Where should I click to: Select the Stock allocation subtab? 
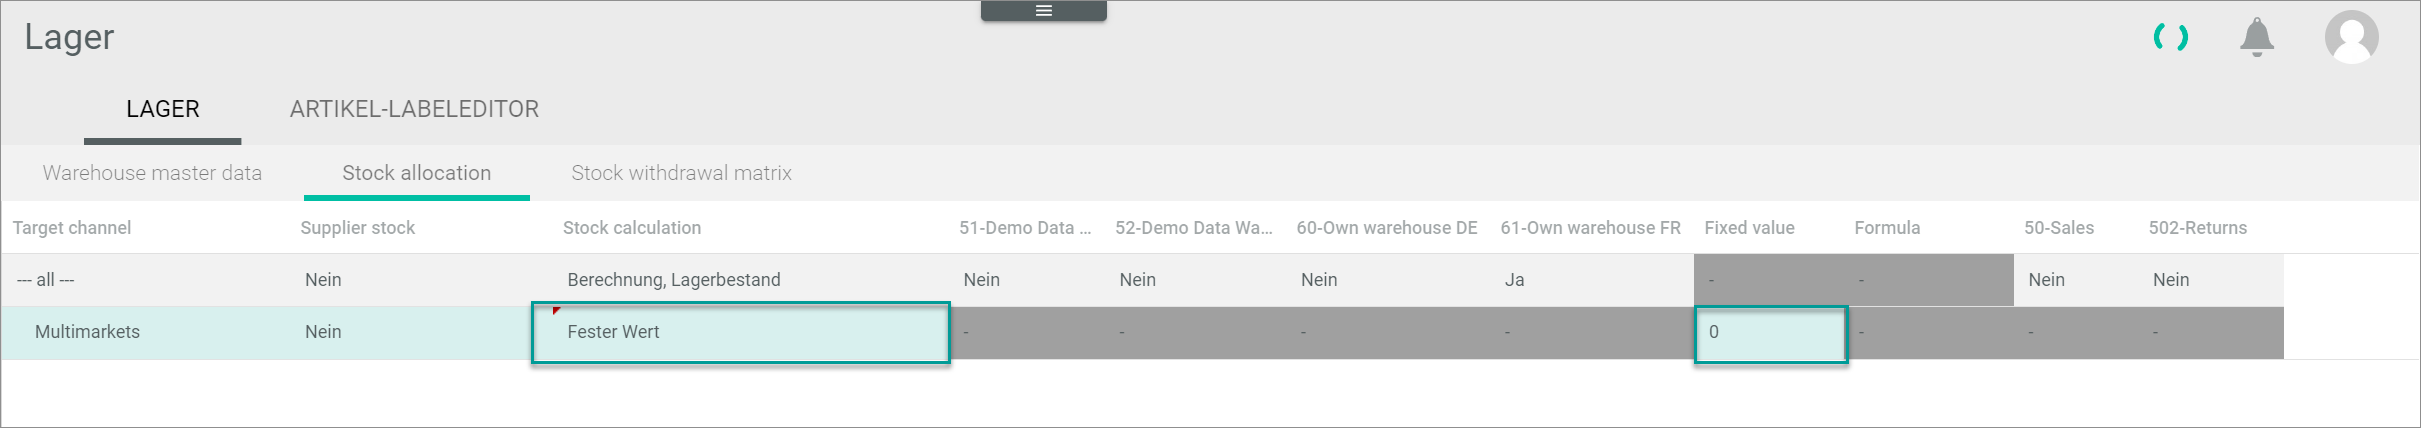pyautogui.click(x=416, y=173)
